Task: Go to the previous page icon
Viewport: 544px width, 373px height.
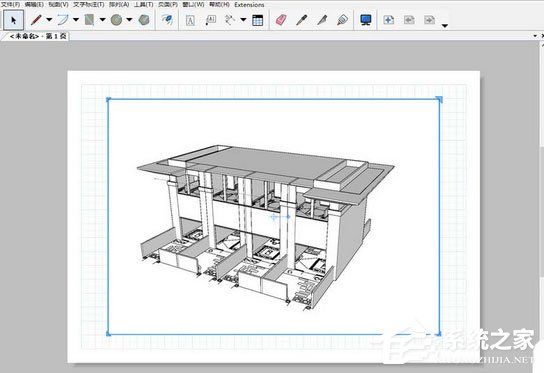Action: 409,20
